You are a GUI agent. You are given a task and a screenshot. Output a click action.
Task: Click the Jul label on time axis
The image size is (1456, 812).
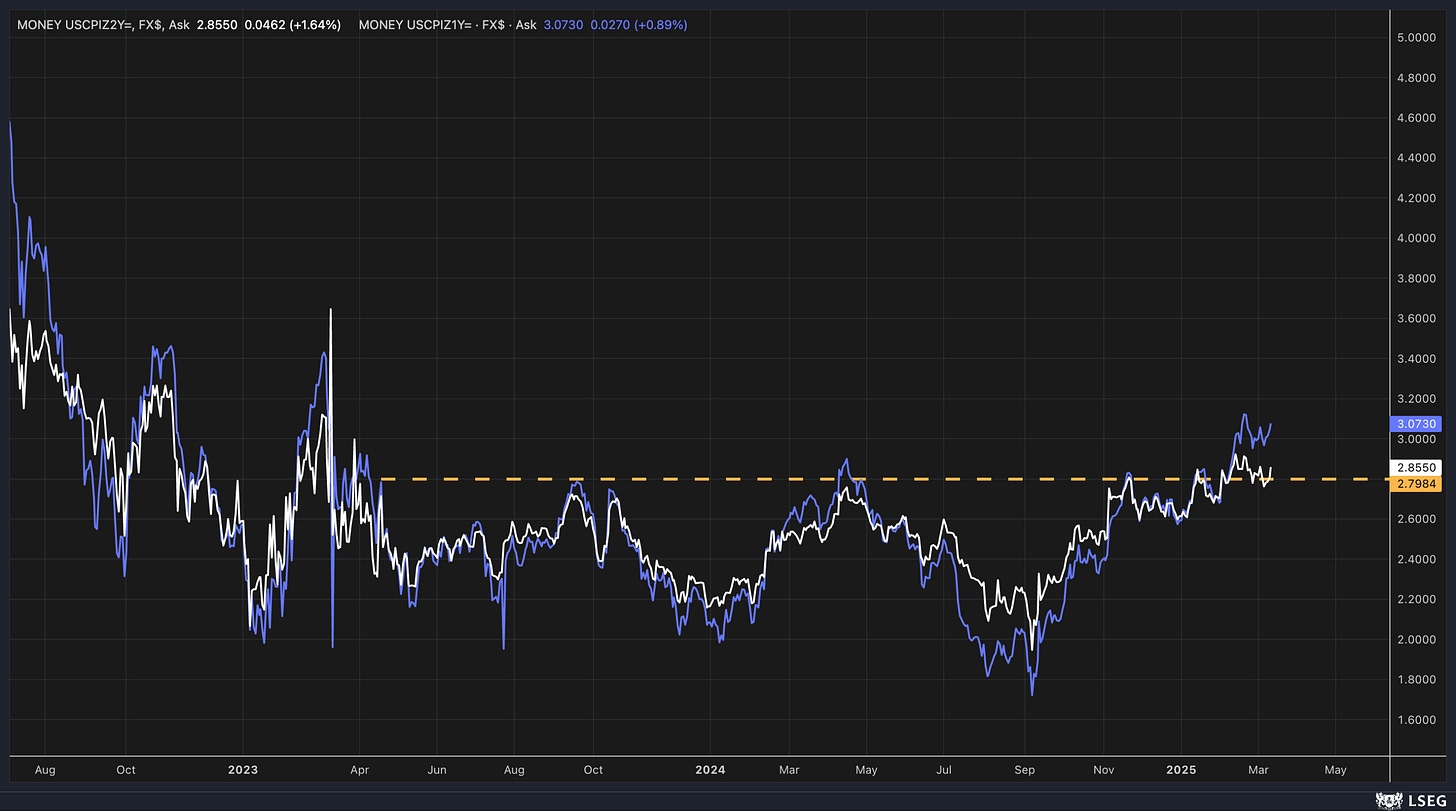point(944,770)
